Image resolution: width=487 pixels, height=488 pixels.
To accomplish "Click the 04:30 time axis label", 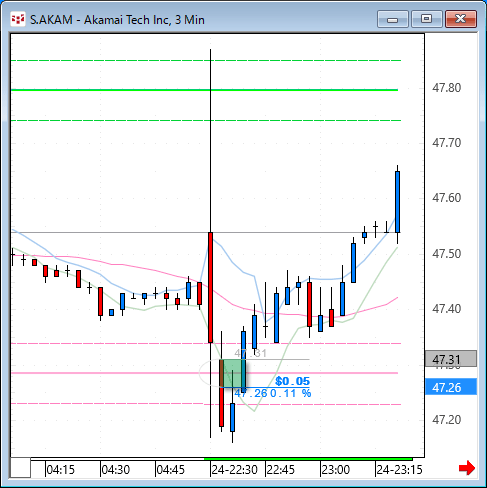I will pos(115,470).
